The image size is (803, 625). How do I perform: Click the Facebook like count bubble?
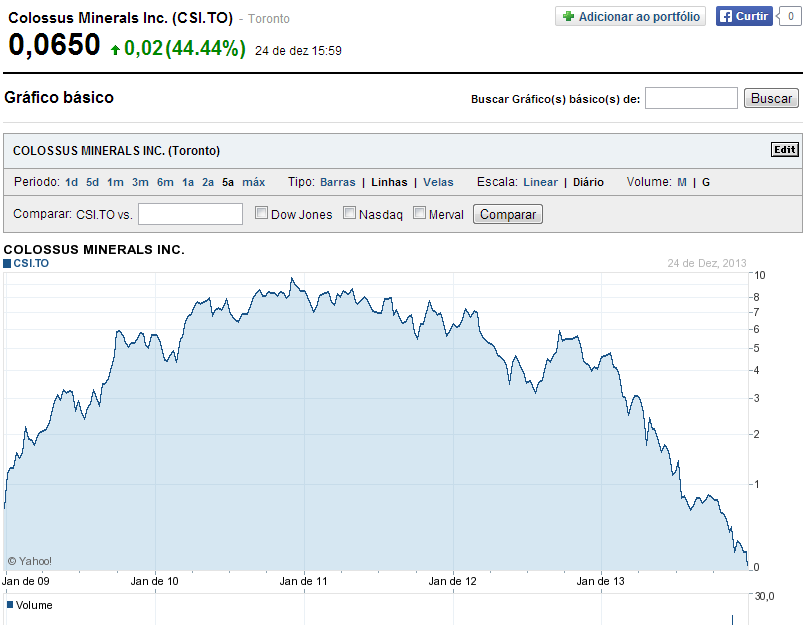click(x=789, y=16)
